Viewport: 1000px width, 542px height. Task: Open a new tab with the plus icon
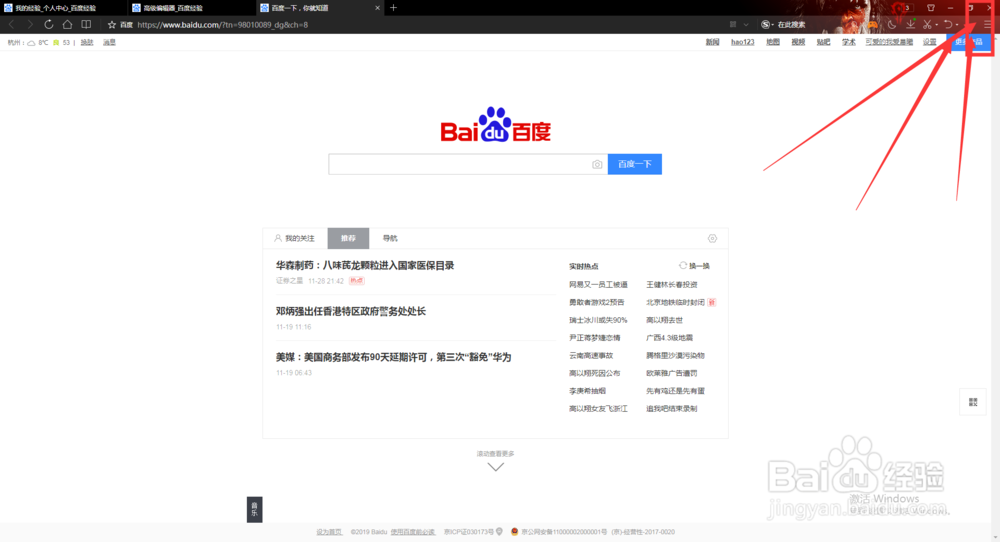[393, 8]
